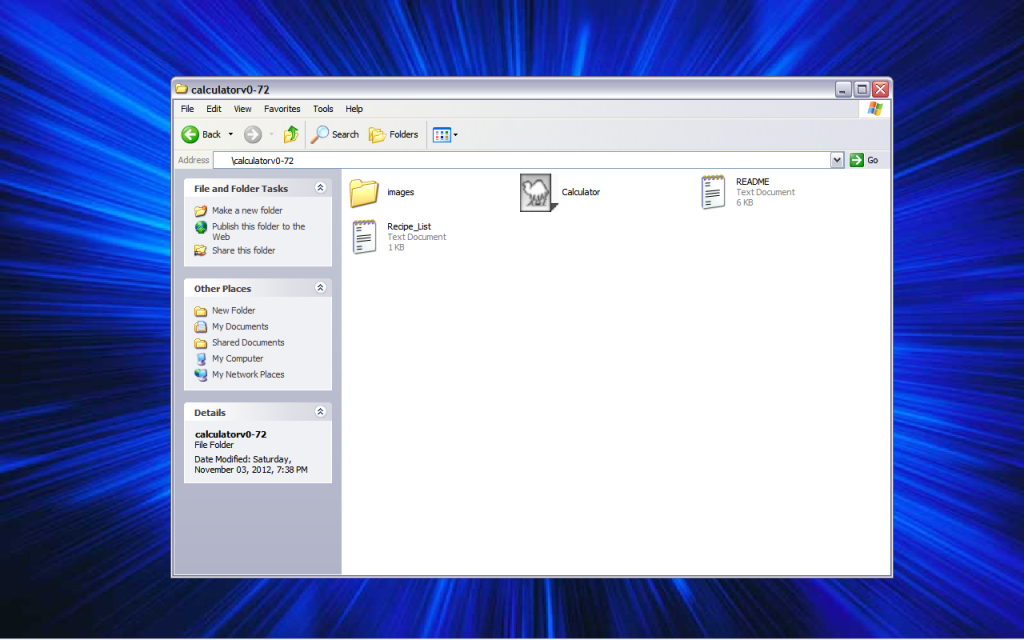The image size is (1024, 640).
Task: Open My Network Places link
Action: (248, 374)
